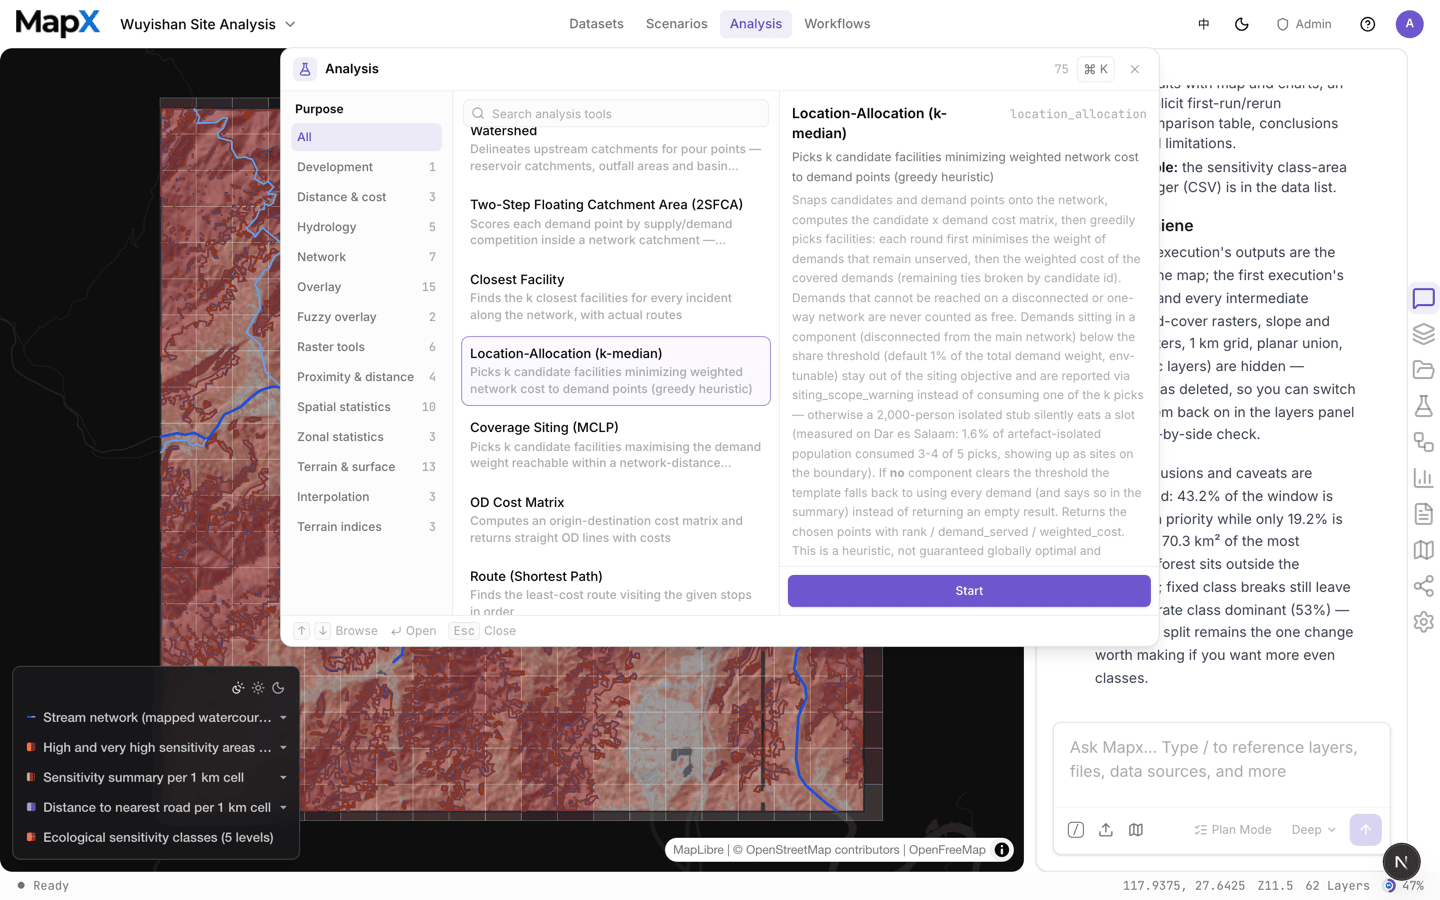1440x900 pixels.
Task: Select the OD Cost Matrix tool
Action: coord(616,520)
